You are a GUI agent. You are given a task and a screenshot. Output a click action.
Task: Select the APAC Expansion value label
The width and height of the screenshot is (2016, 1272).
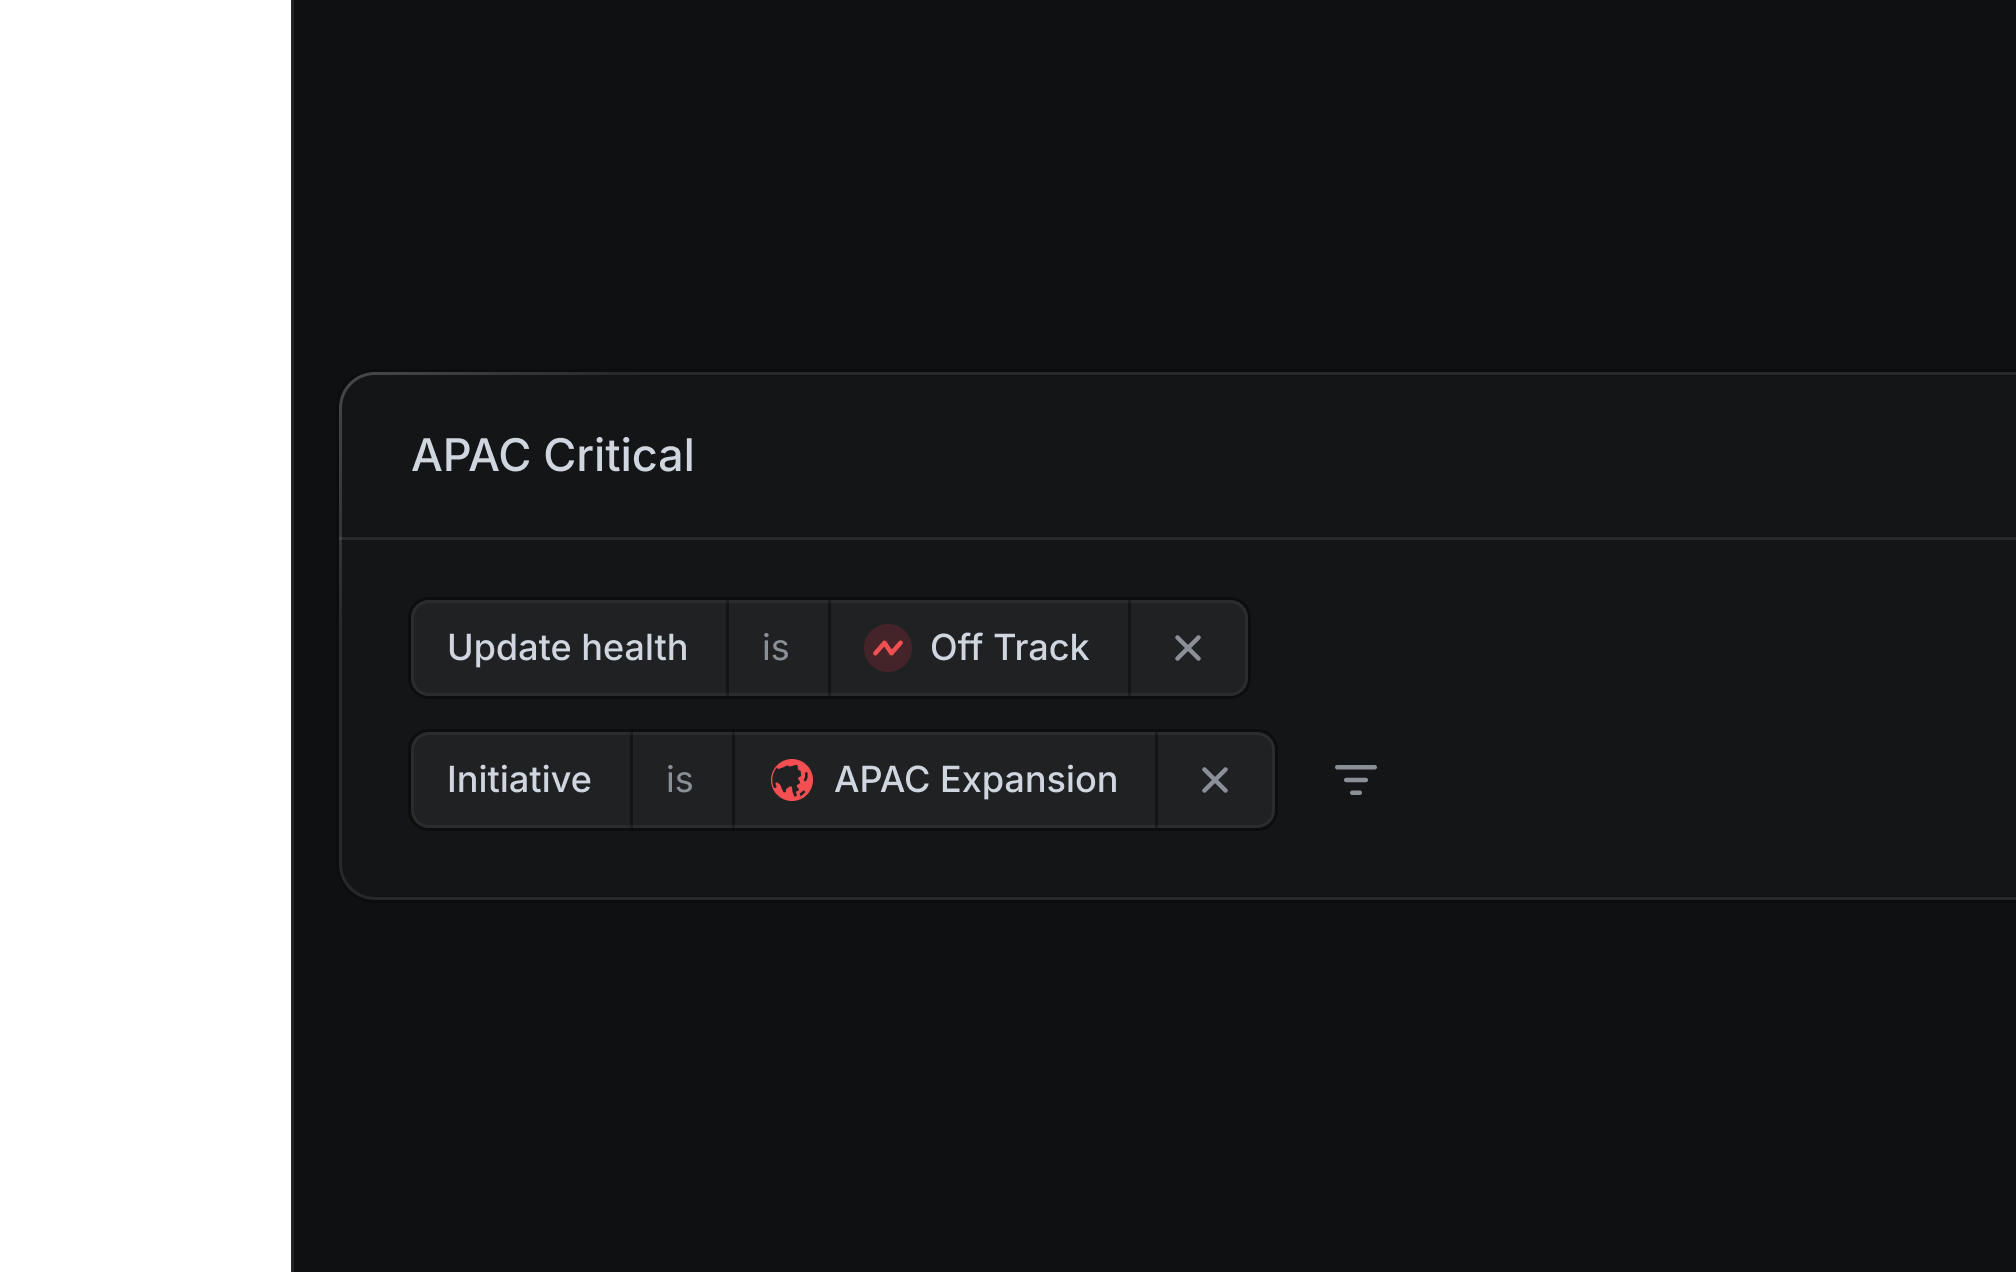[976, 780]
